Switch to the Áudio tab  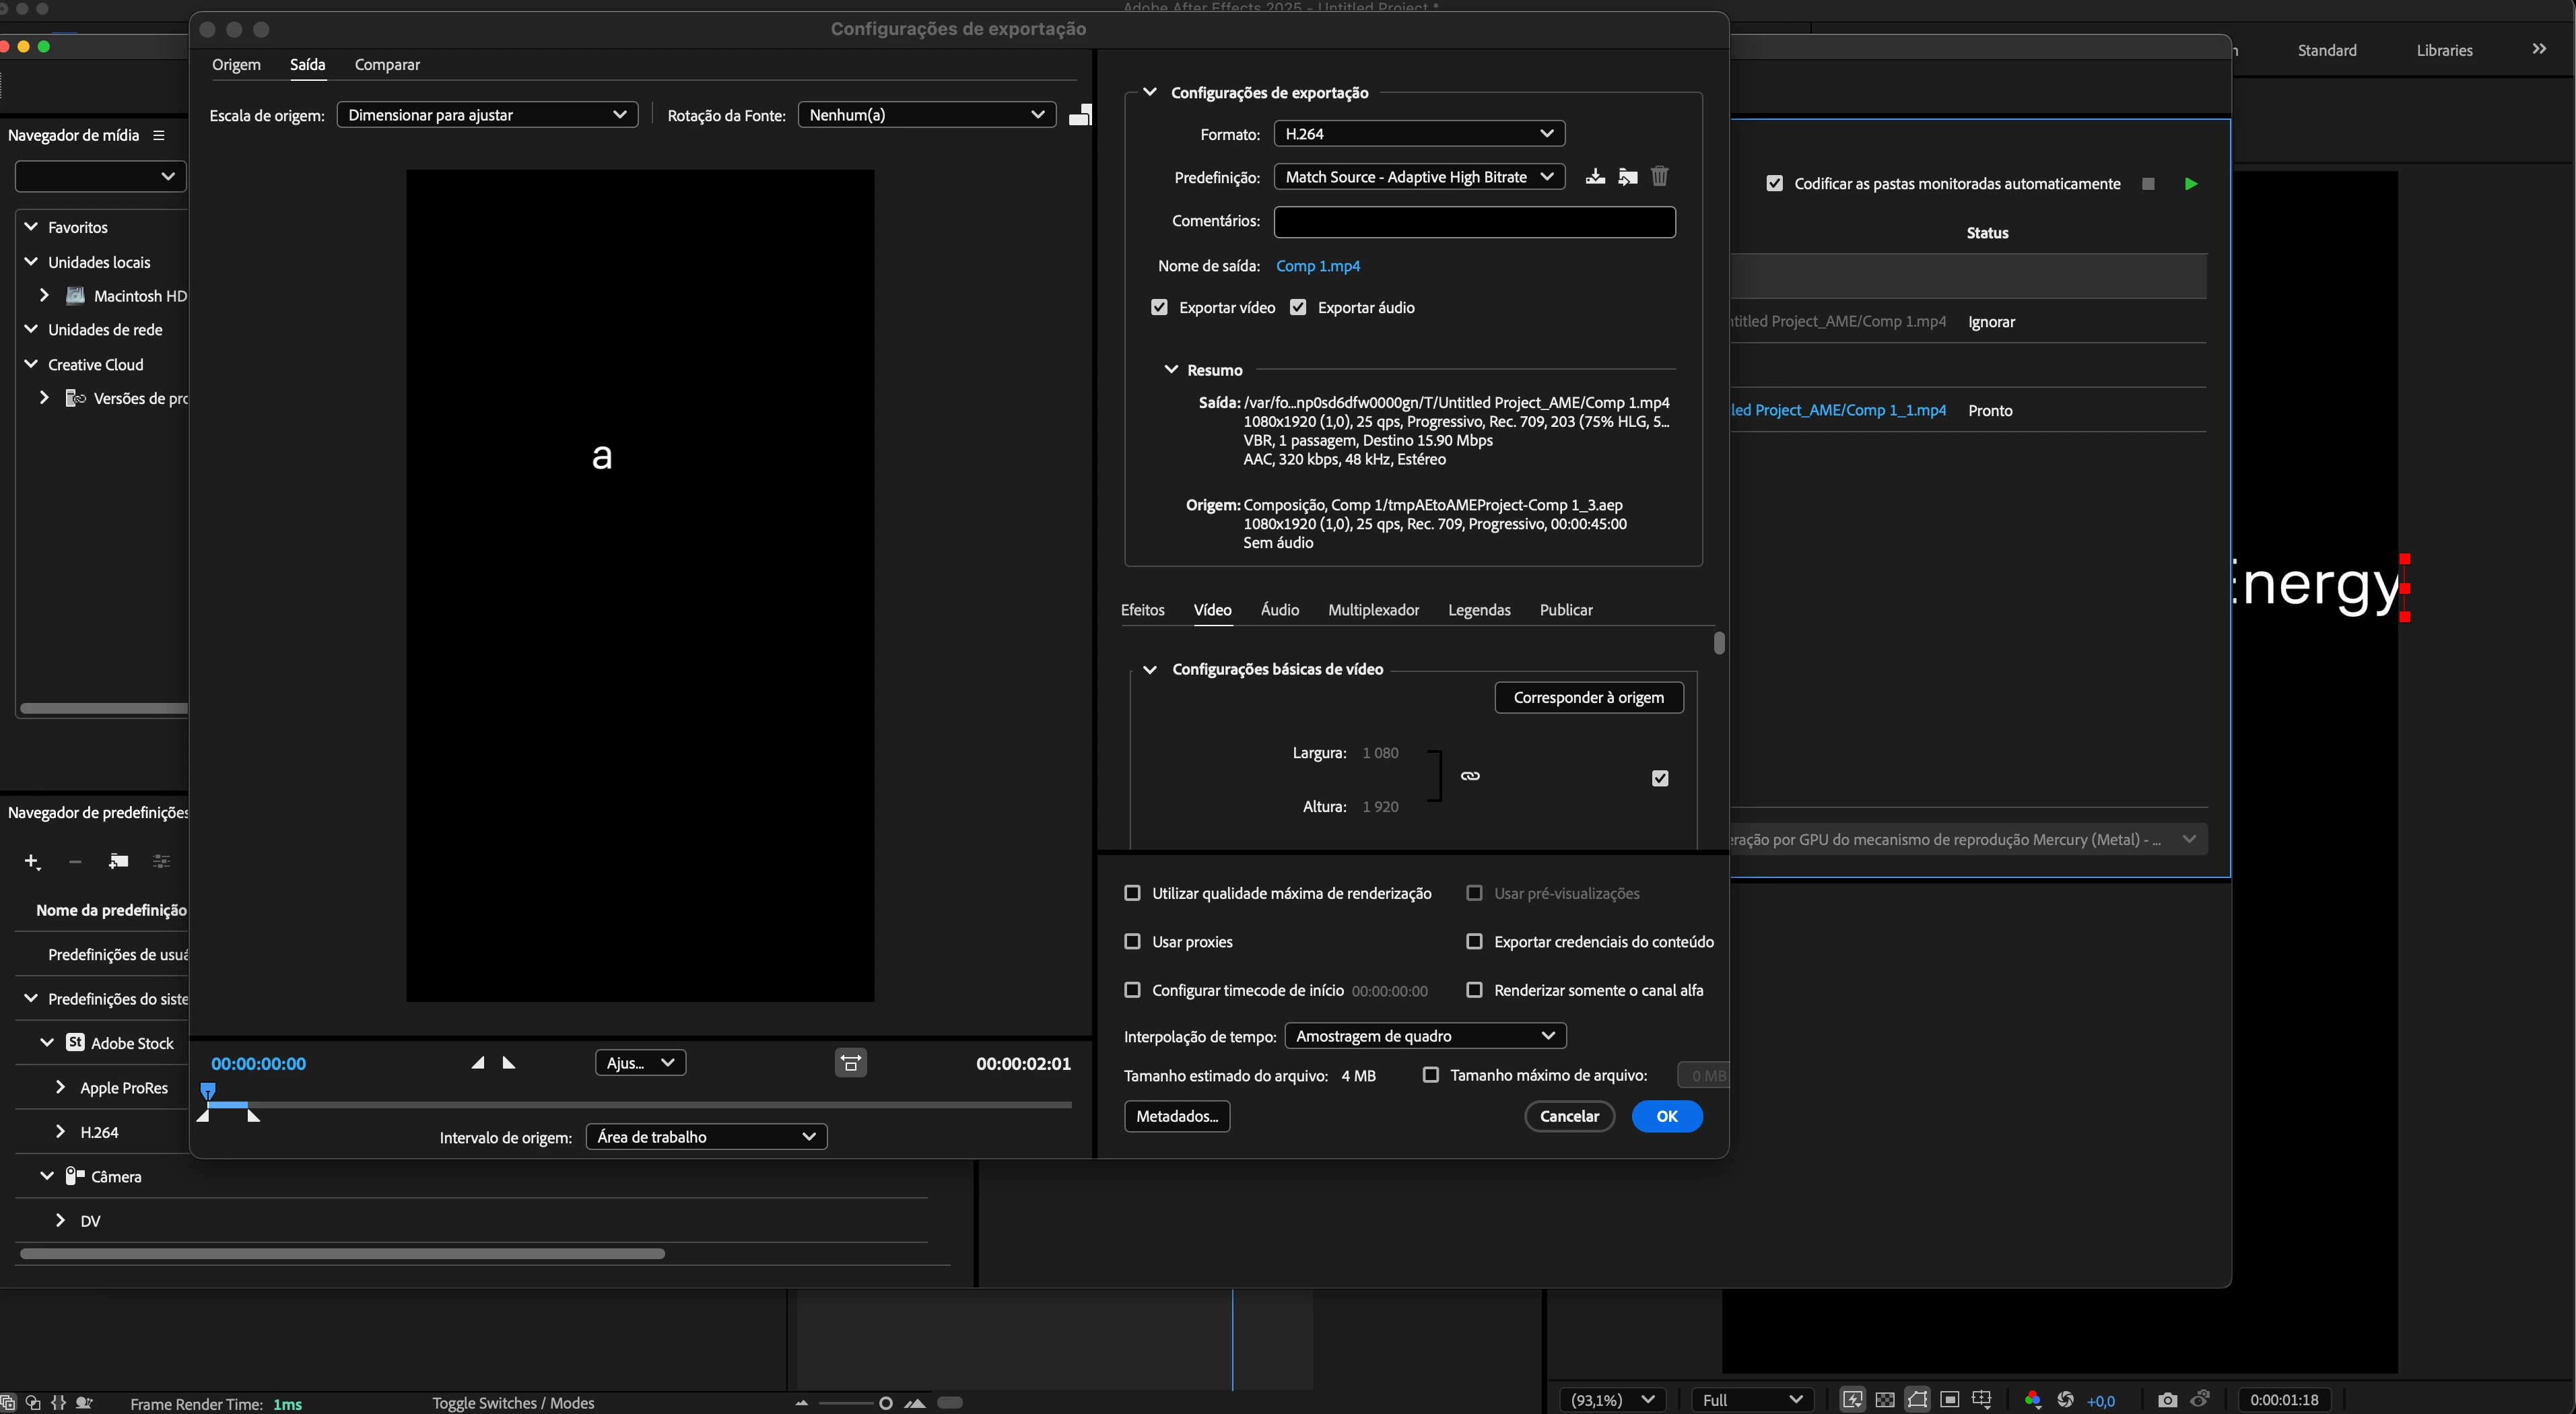click(x=1279, y=610)
